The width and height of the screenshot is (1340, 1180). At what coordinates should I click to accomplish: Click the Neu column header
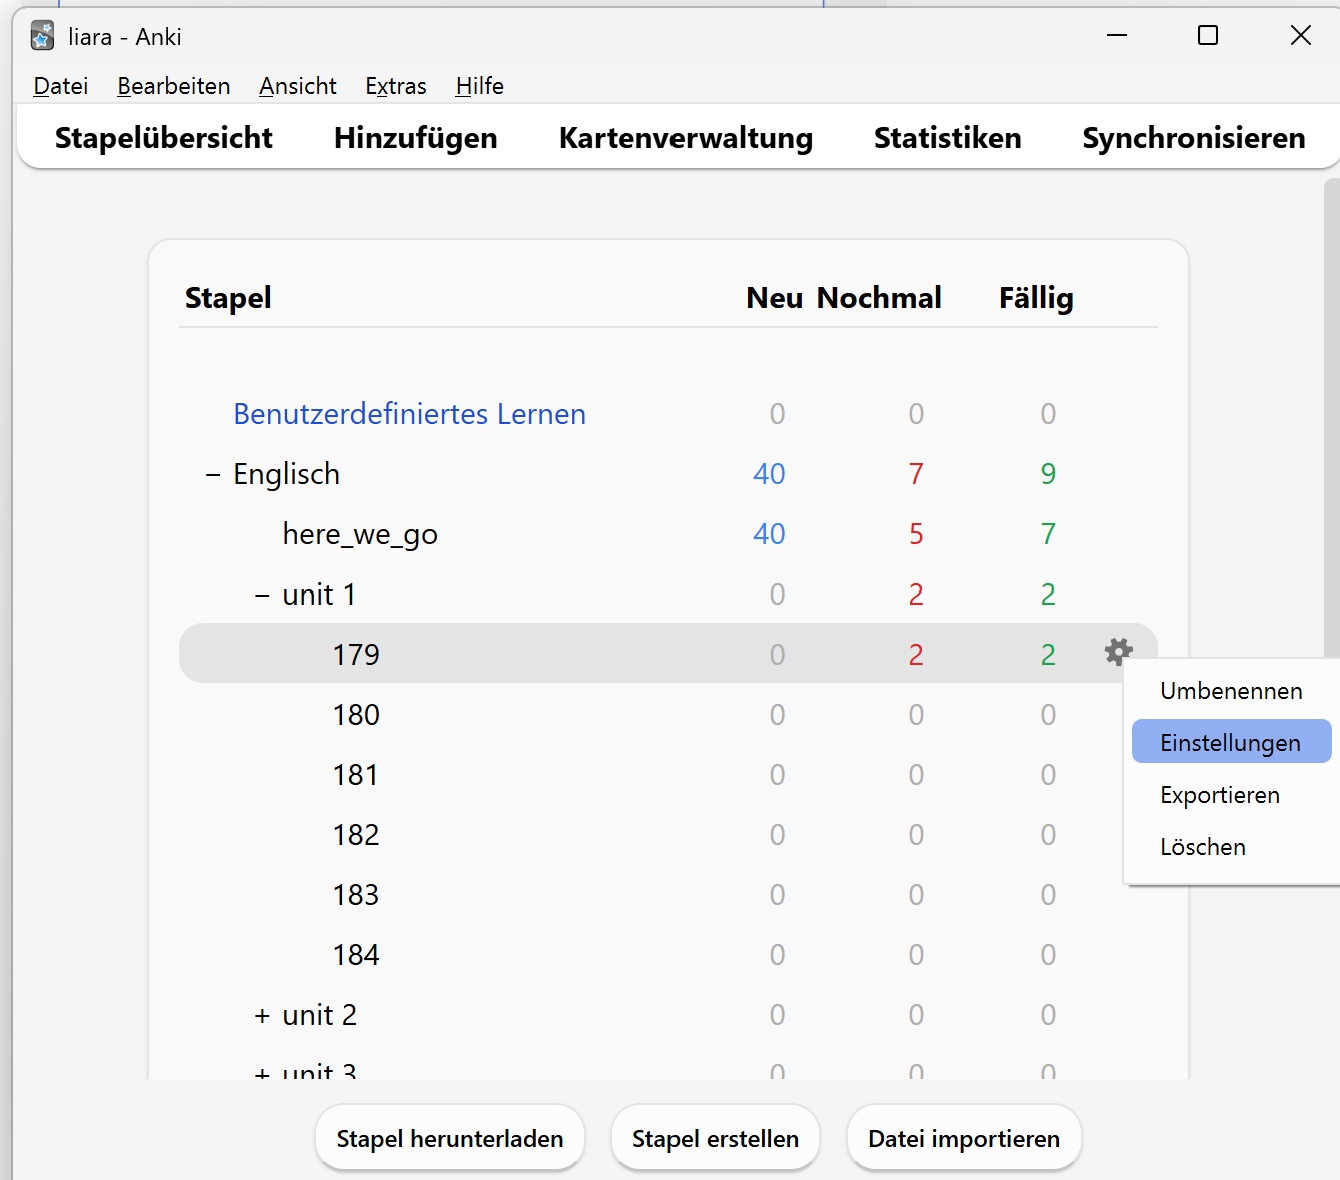point(775,298)
